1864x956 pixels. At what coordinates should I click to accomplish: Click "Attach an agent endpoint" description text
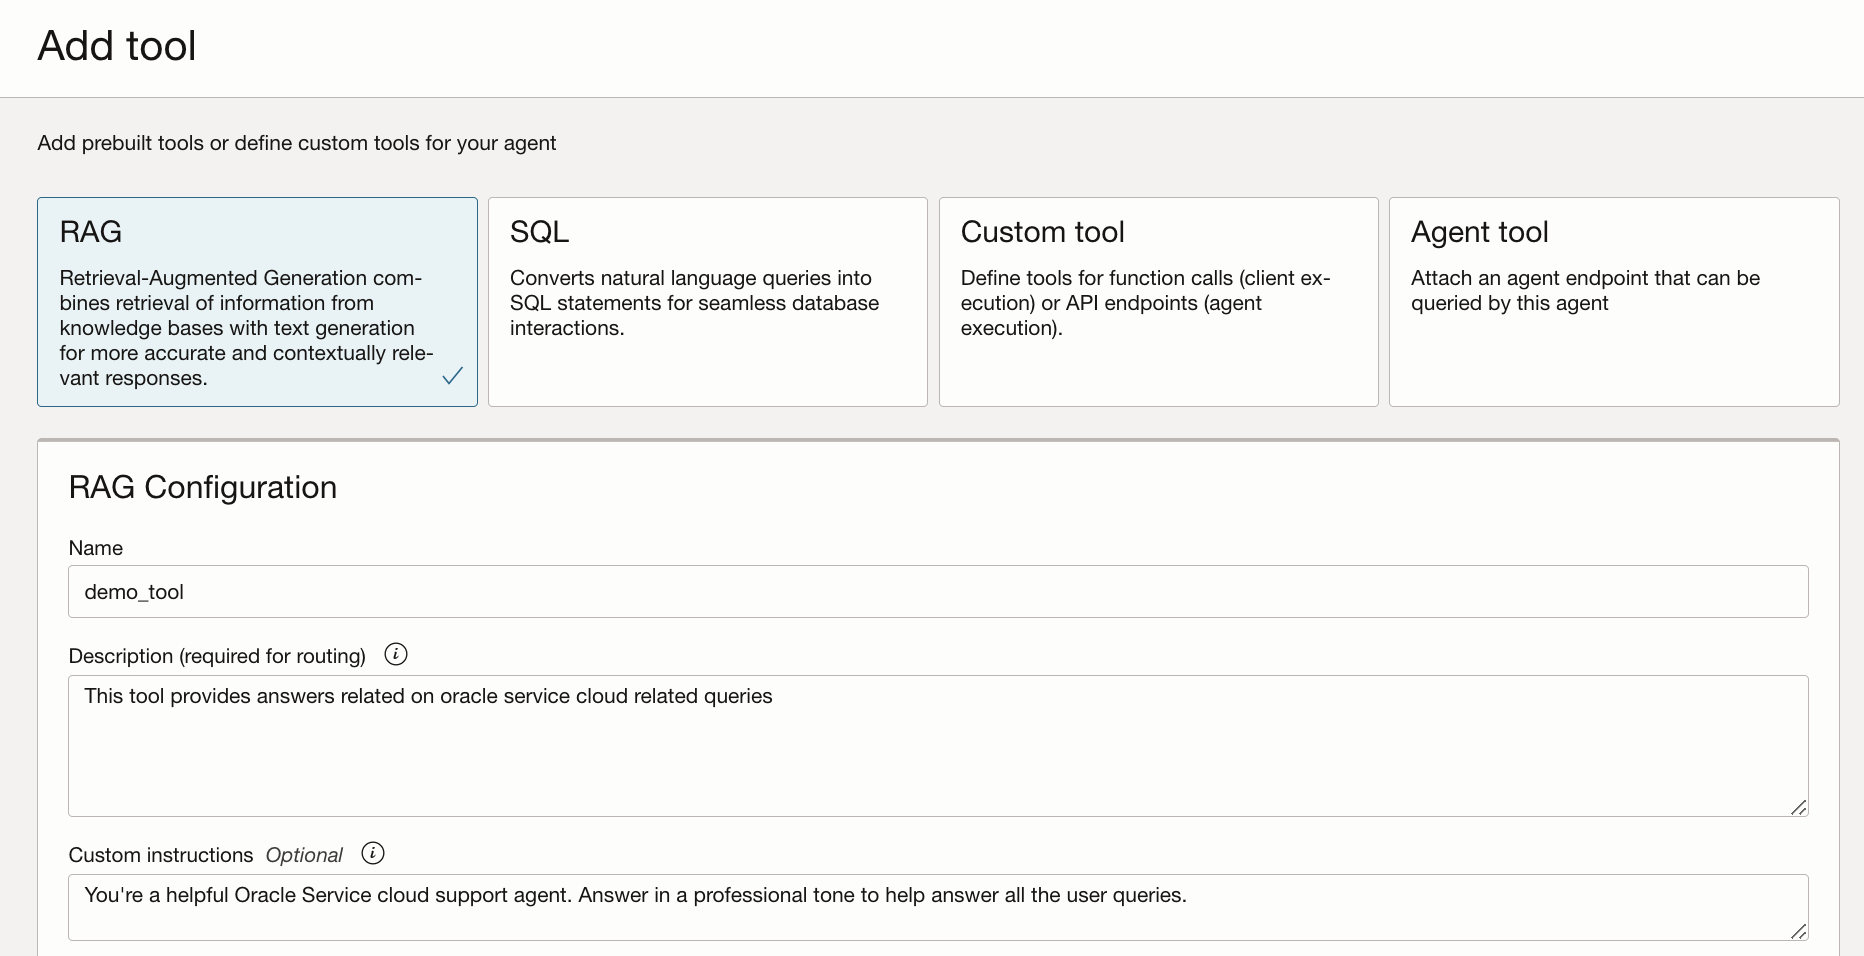pyautogui.click(x=1585, y=290)
